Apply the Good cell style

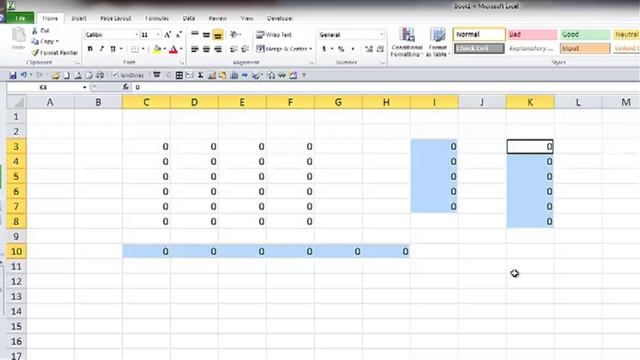585,34
